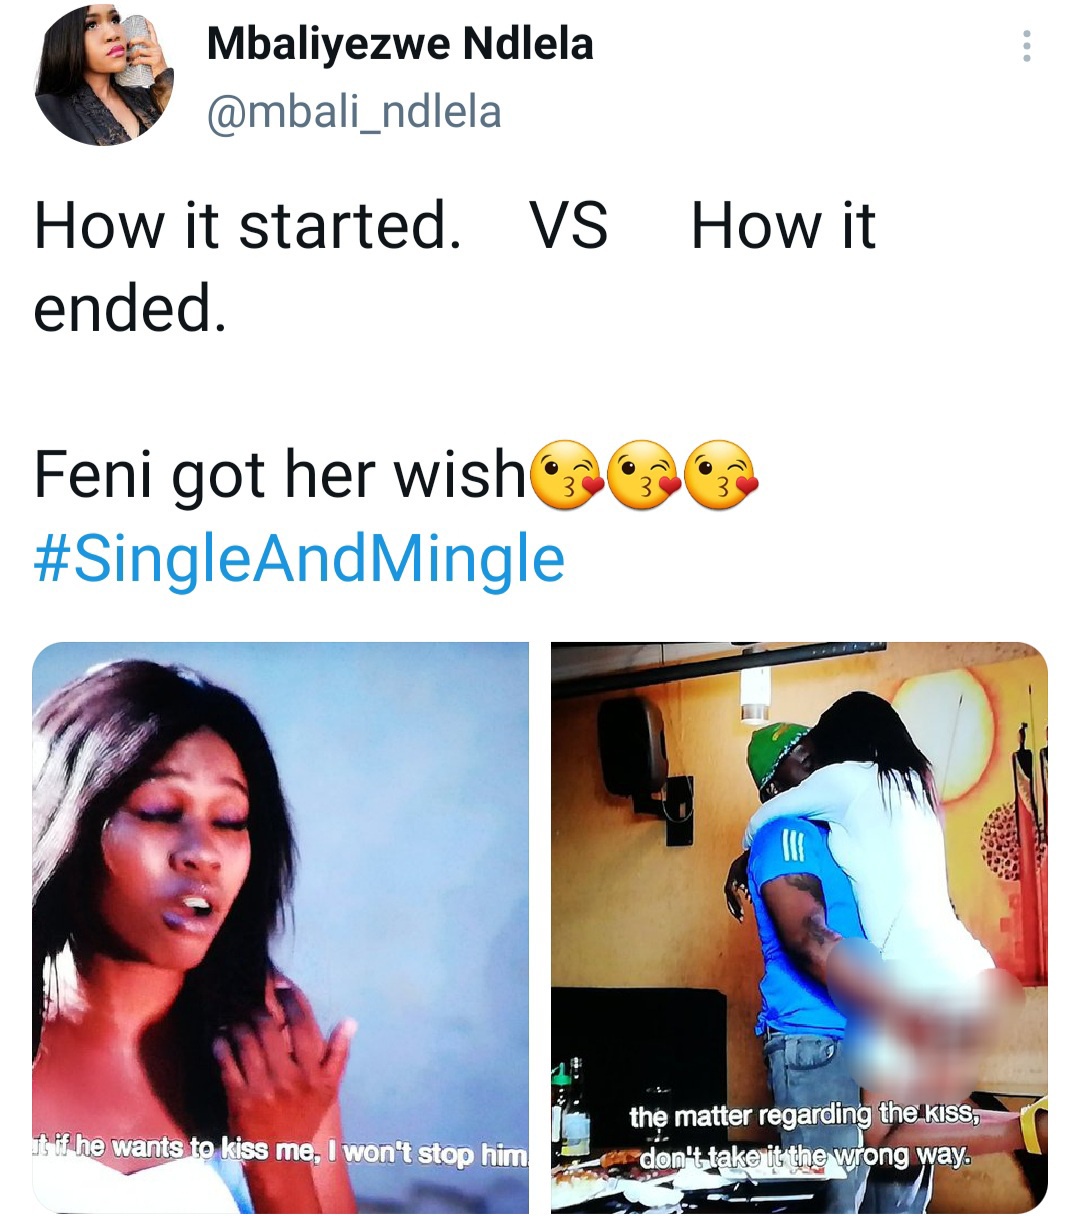Click the round profile avatar picture

(x=101, y=76)
